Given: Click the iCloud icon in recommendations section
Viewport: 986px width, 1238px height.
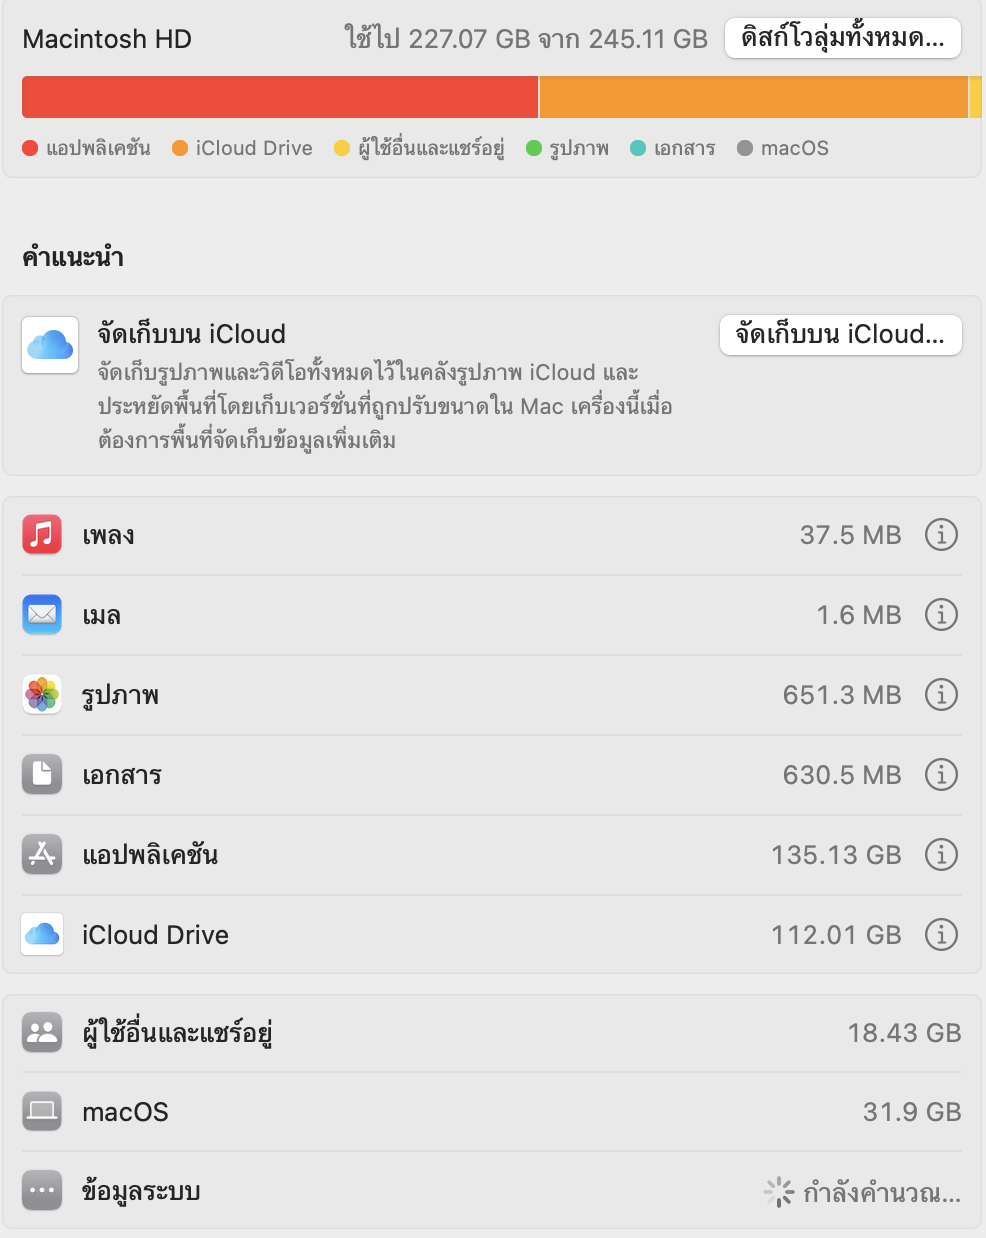Looking at the screenshot, I should (50, 346).
